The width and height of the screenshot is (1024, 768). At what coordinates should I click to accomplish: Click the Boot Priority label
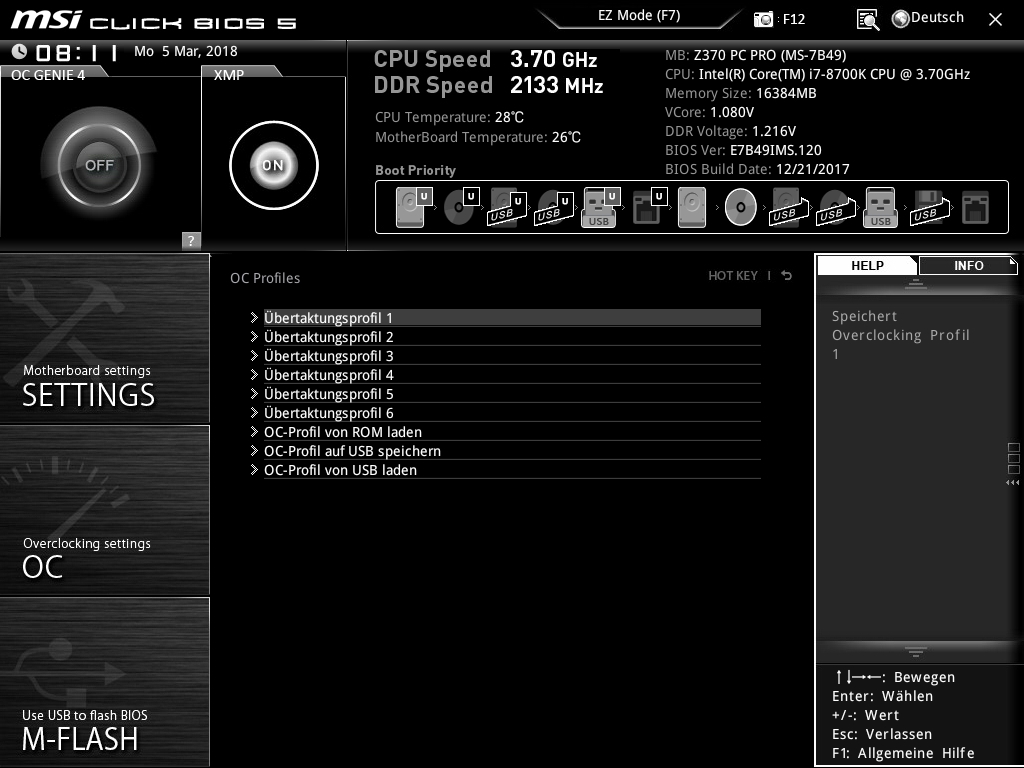415,170
